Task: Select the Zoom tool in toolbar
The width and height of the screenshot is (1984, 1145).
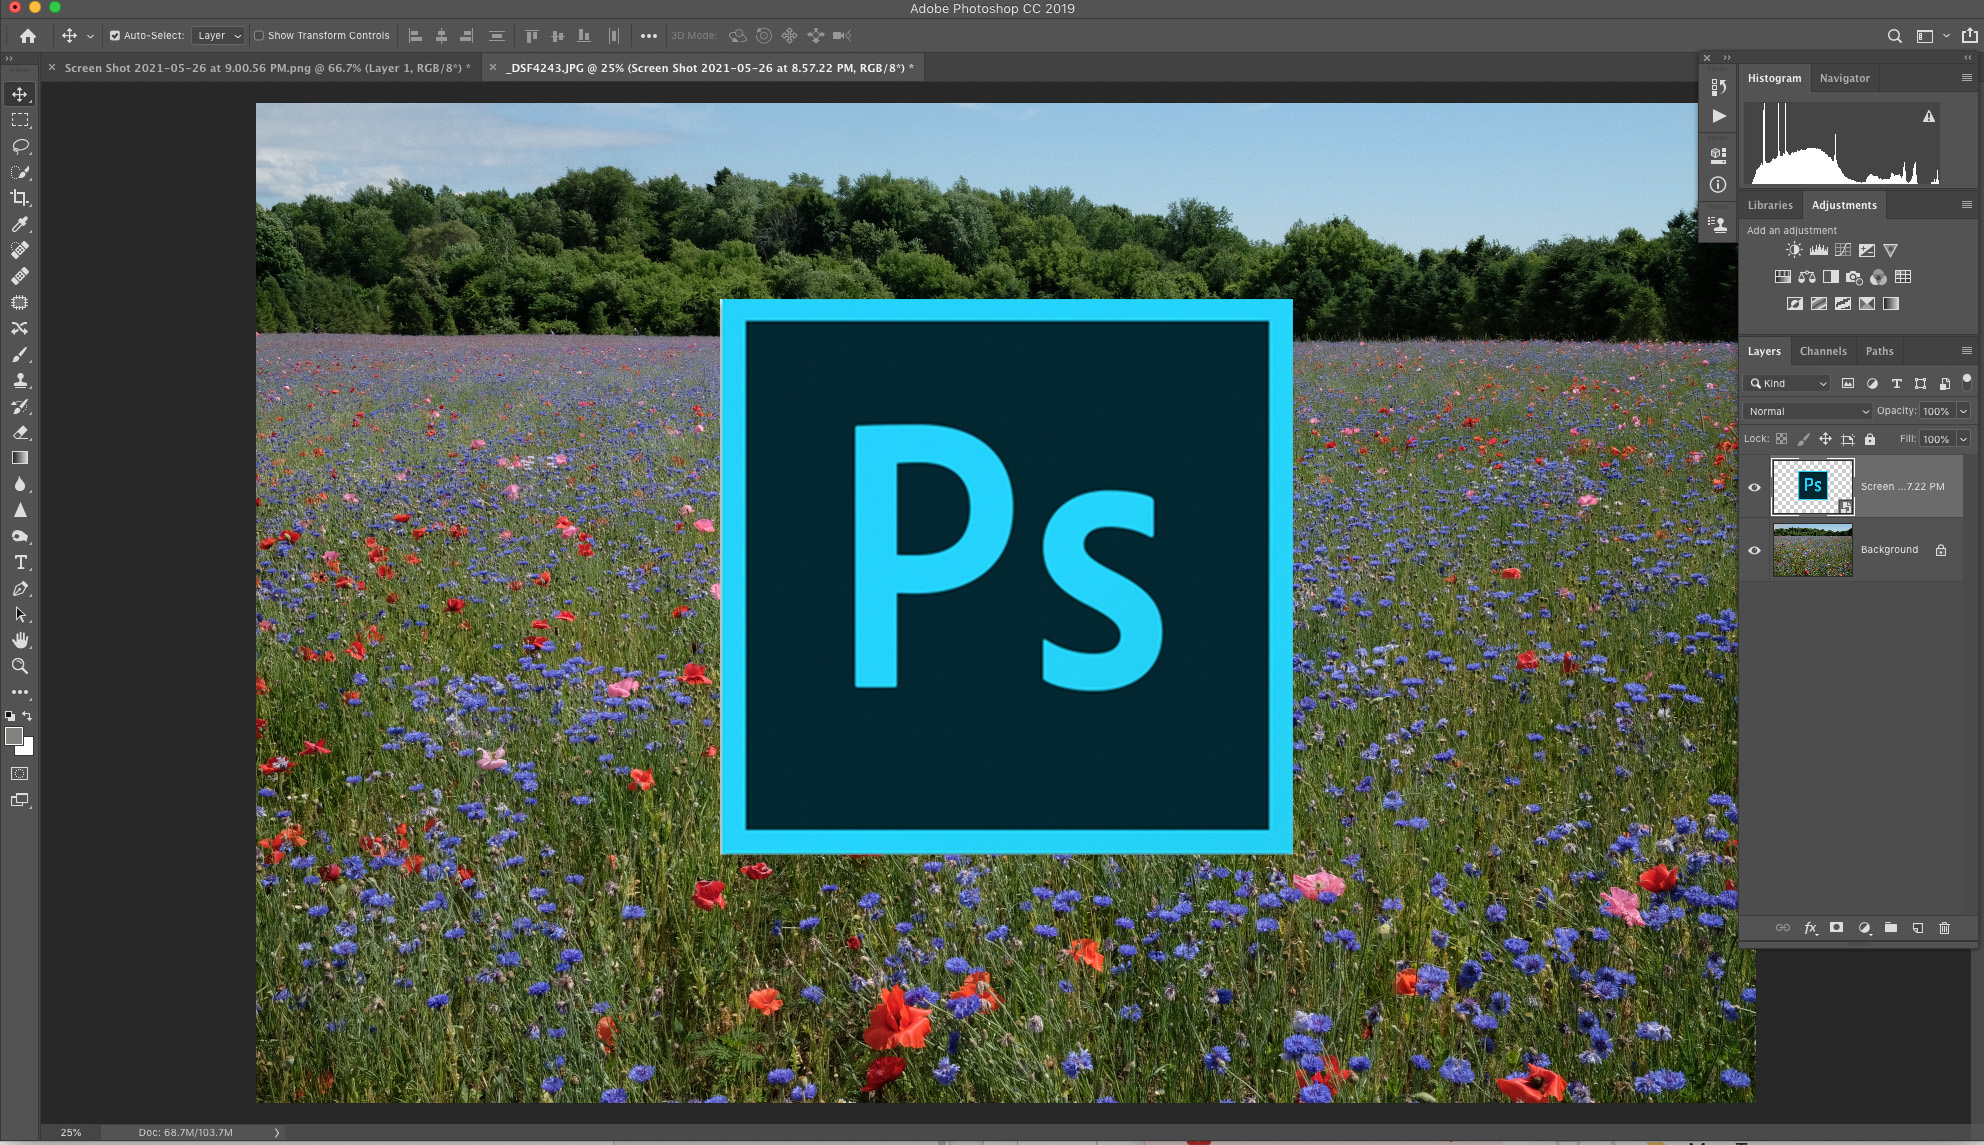Action: (20, 666)
